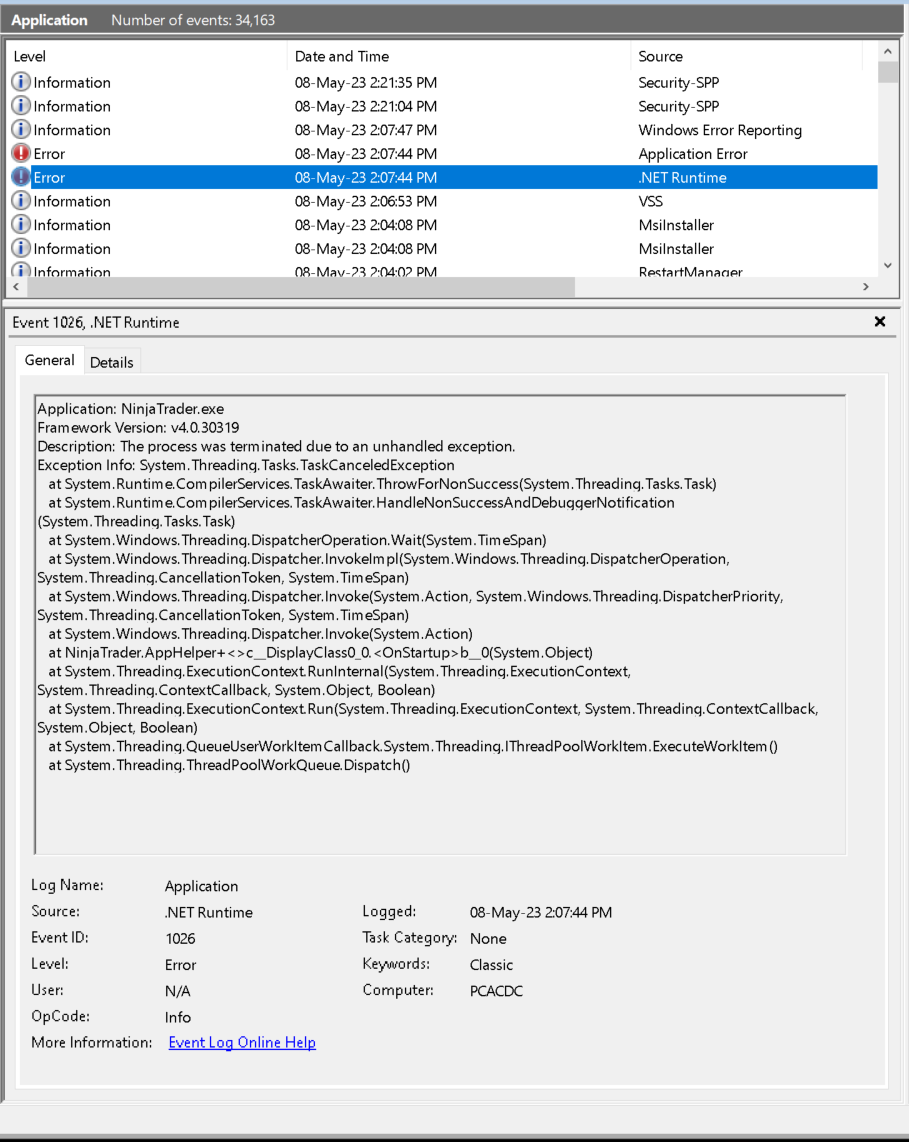Select the VSS source event row
This screenshot has height=1142, width=909.
click(442, 201)
